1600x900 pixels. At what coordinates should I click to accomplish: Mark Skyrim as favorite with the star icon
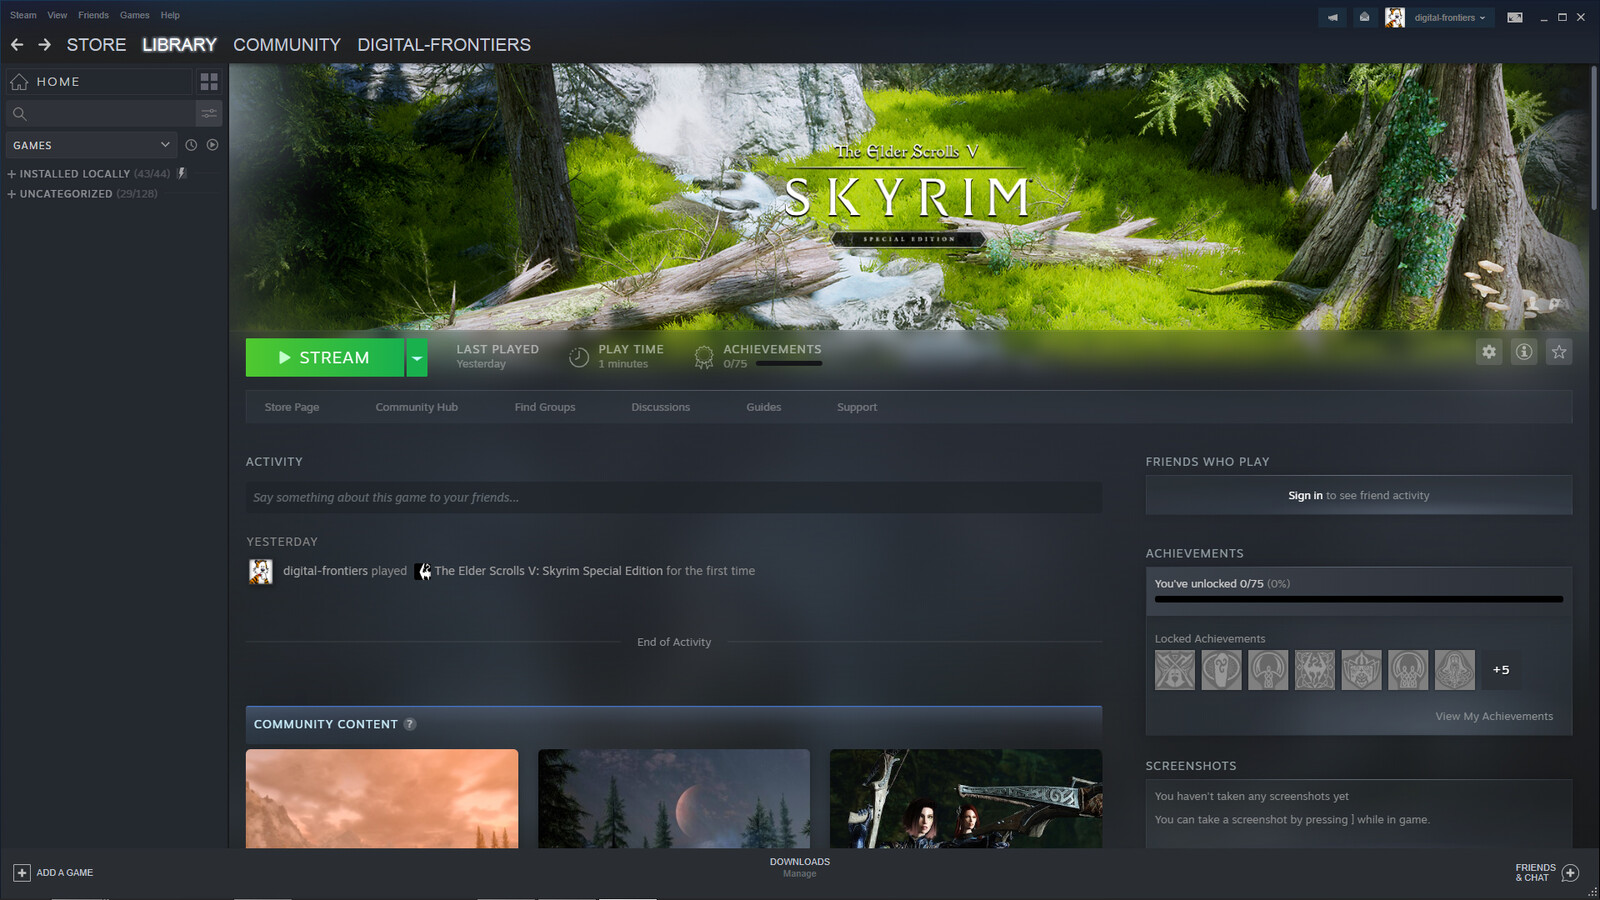[1559, 352]
